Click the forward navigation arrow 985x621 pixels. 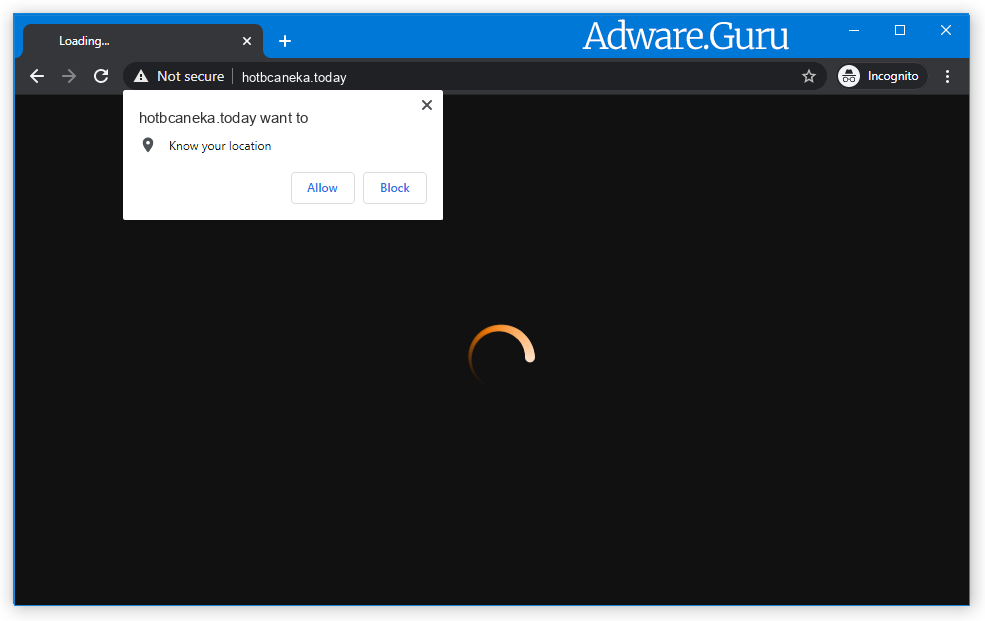(x=69, y=76)
